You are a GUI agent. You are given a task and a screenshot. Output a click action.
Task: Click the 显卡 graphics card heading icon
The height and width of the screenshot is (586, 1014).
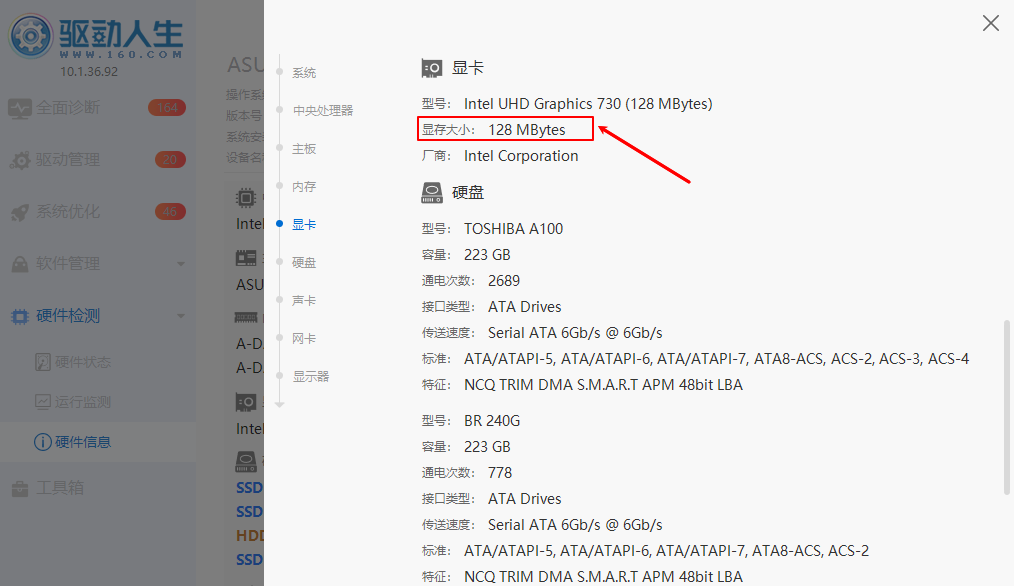pos(432,68)
